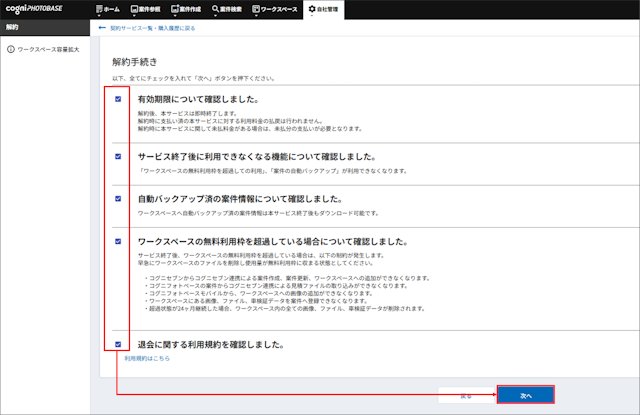Uncheck the ワークスペースの無料利用枠 checkbox
The image size is (640, 415).
click(x=118, y=241)
